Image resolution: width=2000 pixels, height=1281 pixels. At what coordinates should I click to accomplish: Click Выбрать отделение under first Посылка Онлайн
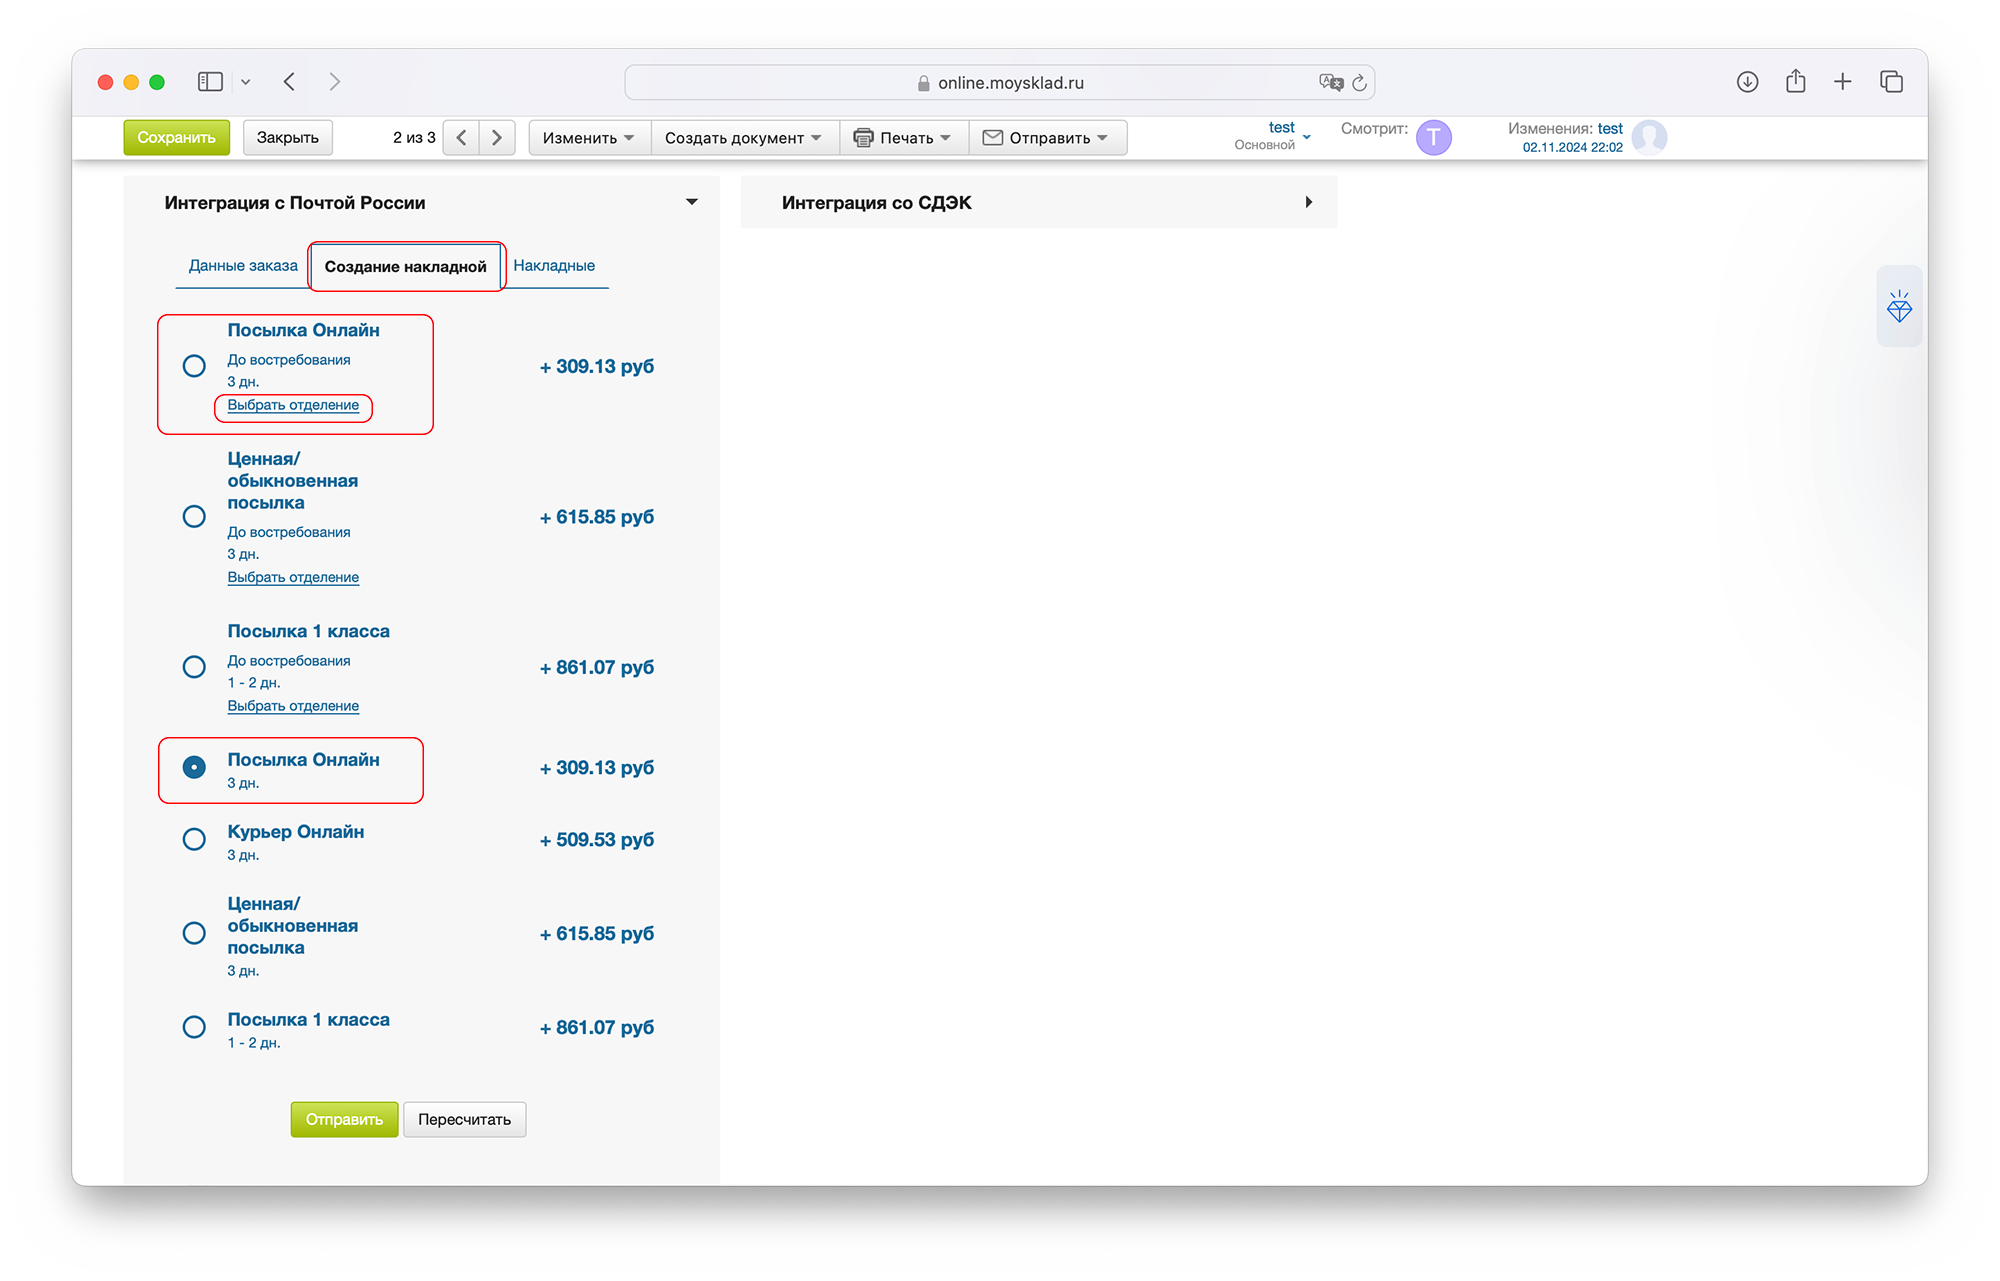(x=293, y=405)
